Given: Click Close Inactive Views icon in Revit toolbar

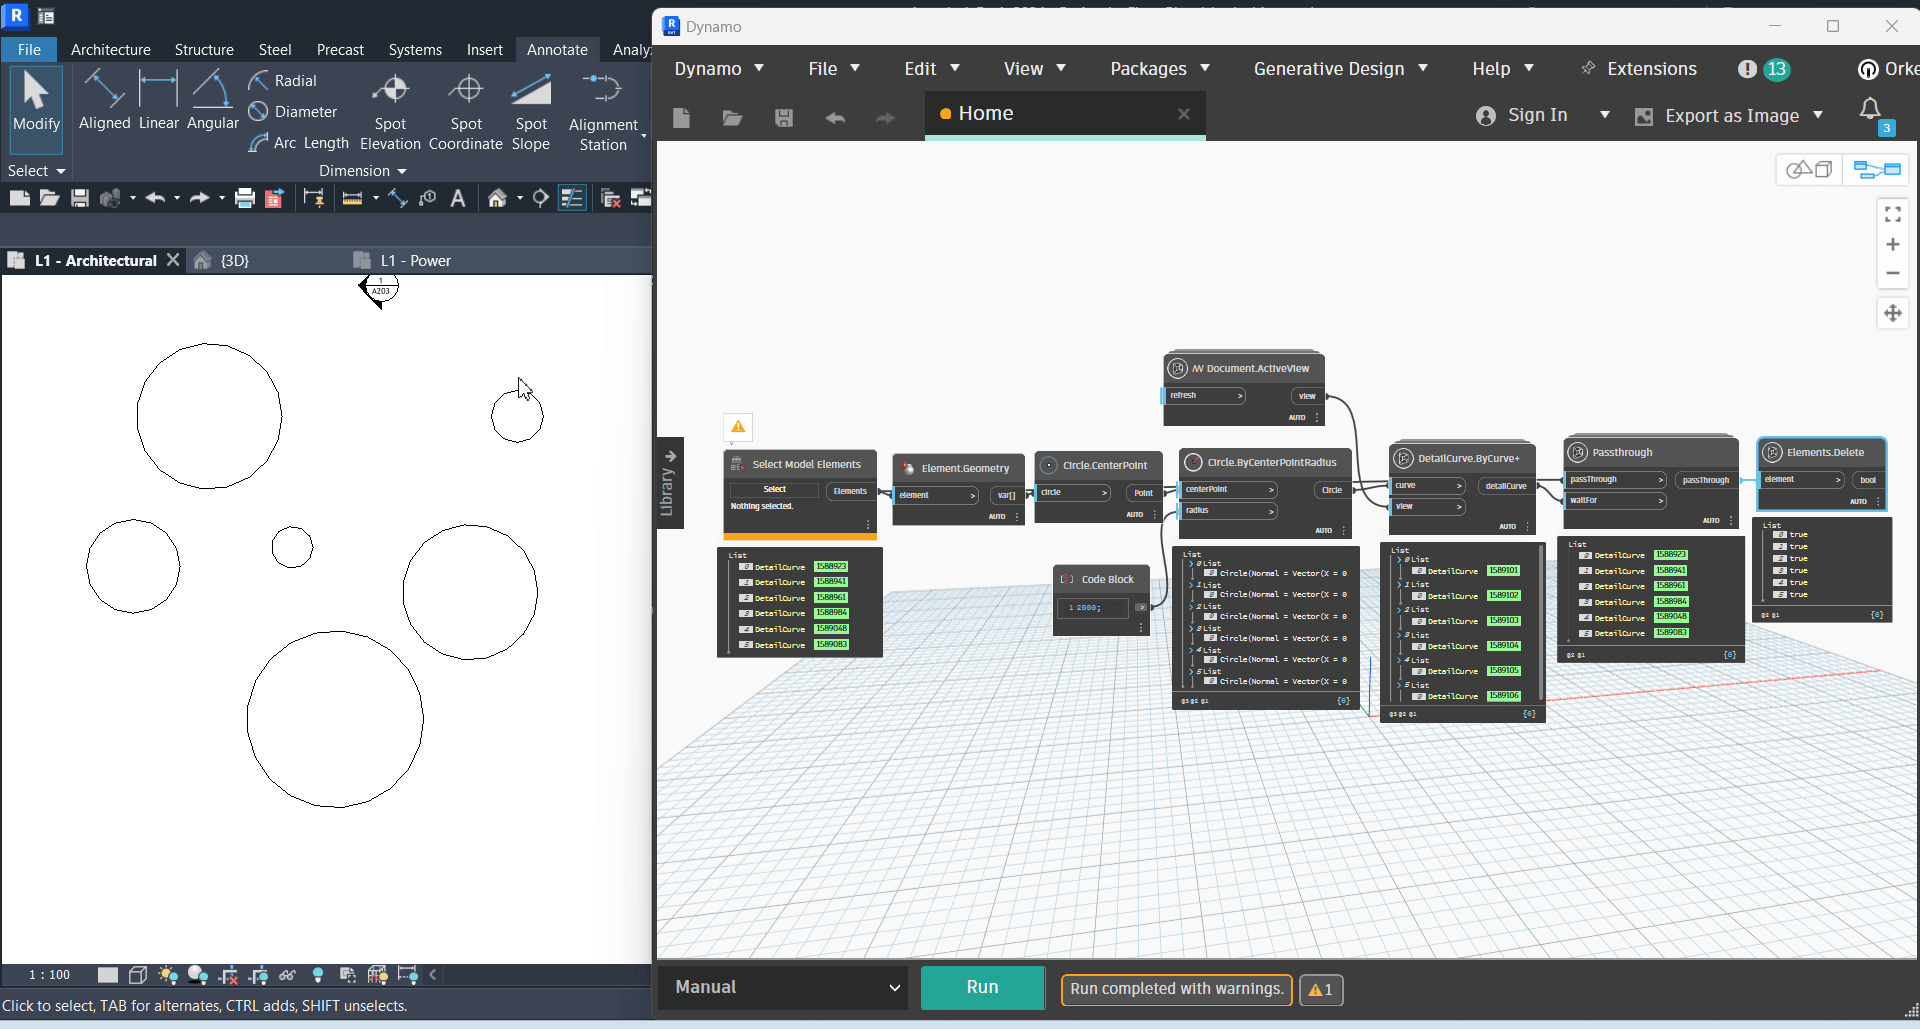Looking at the screenshot, I should (610, 198).
